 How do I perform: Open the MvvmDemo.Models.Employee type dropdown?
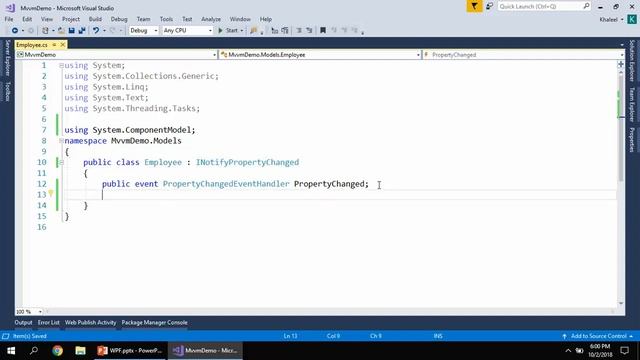(320, 55)
